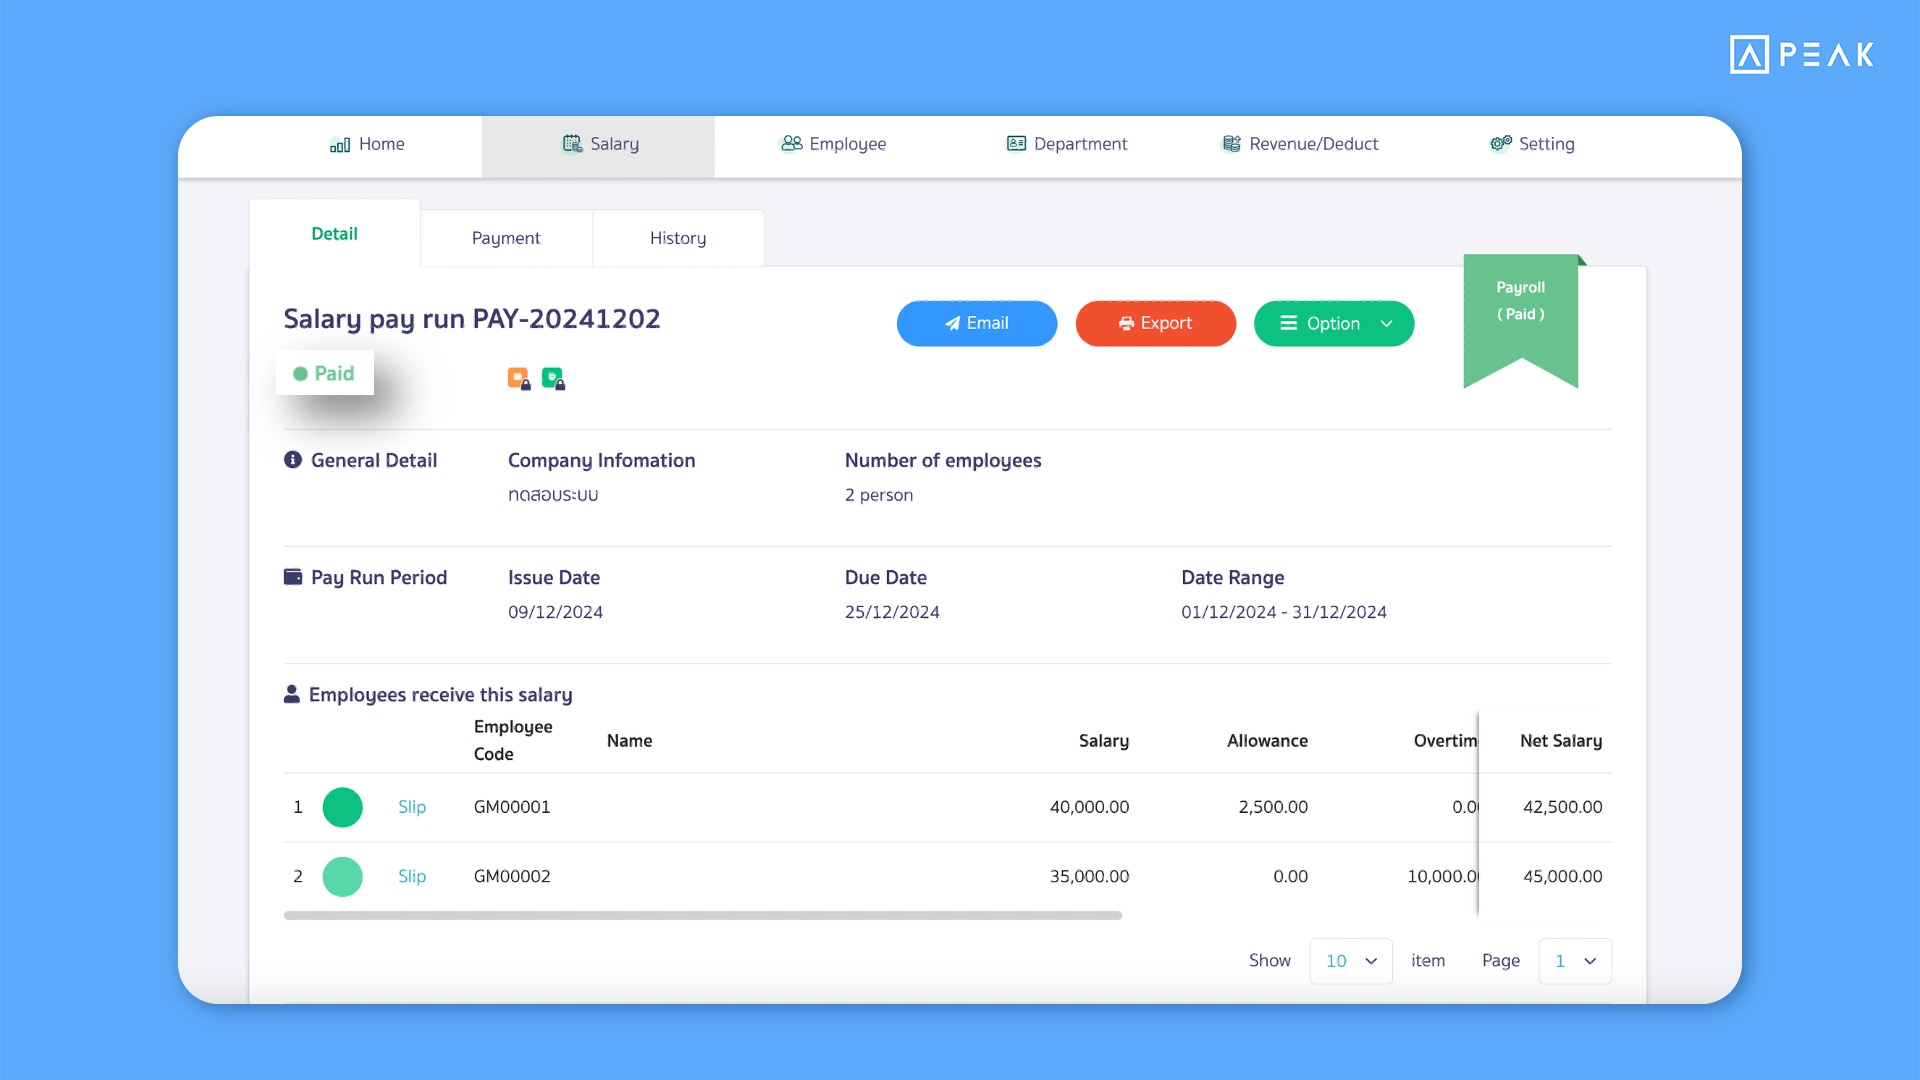Viewport: 1920px width, 1080px height.
Task: Click Slip link for GM00001
Action: [410, 806]
